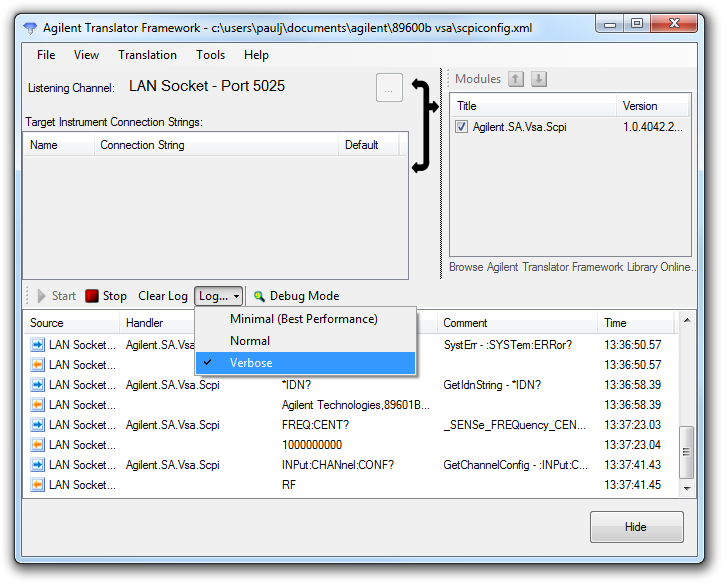The width and height of the screenshot is (728, 588).
Task: Open the View menu
Action: click(x=86, y=55)
